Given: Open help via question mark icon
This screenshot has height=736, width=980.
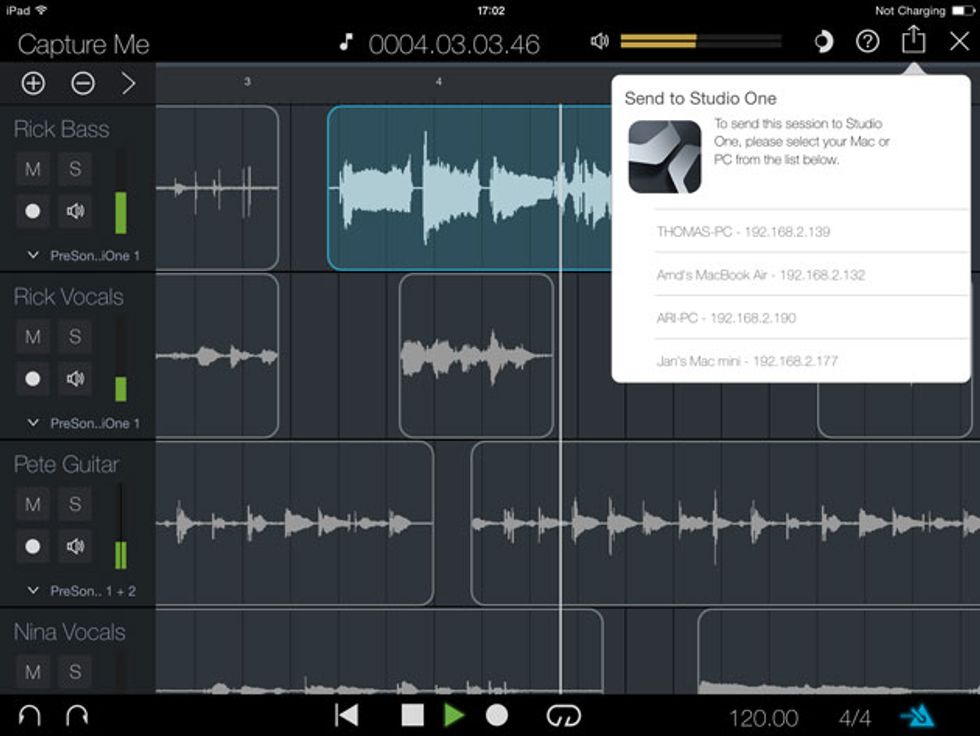Looking at the screenshot, I should [x=867, y=42].
